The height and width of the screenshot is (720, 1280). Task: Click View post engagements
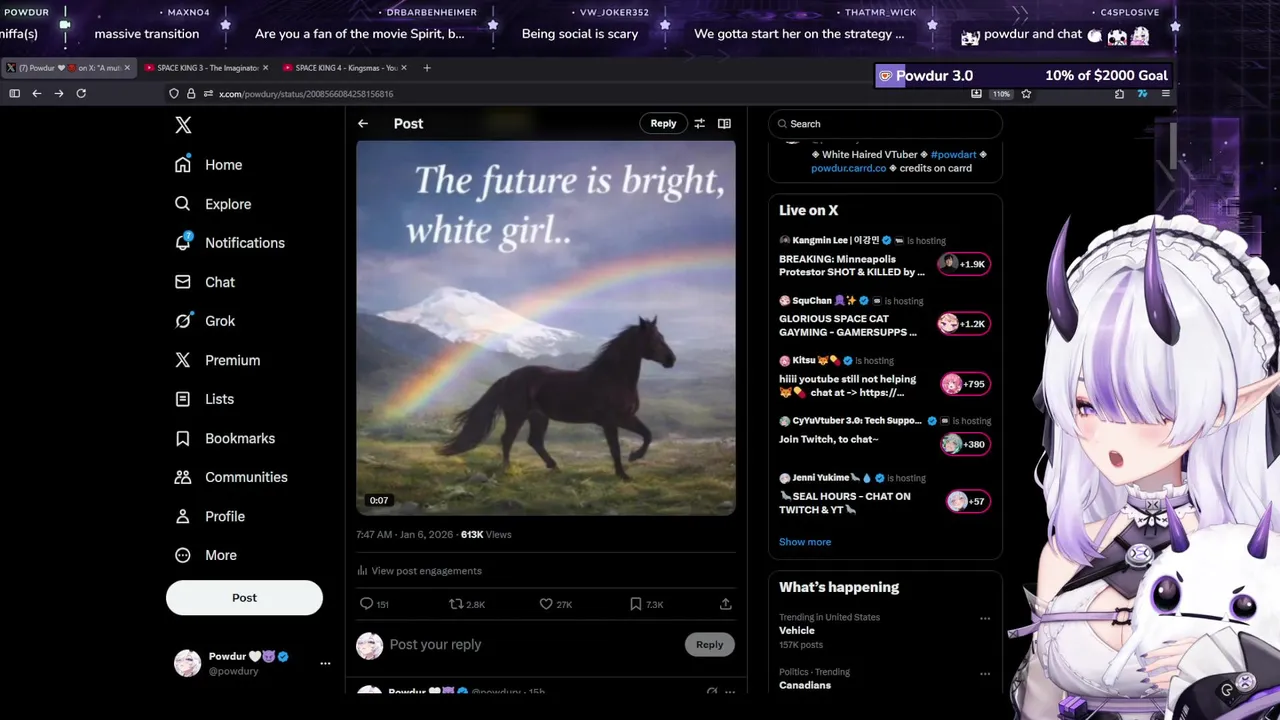point(419,571)
